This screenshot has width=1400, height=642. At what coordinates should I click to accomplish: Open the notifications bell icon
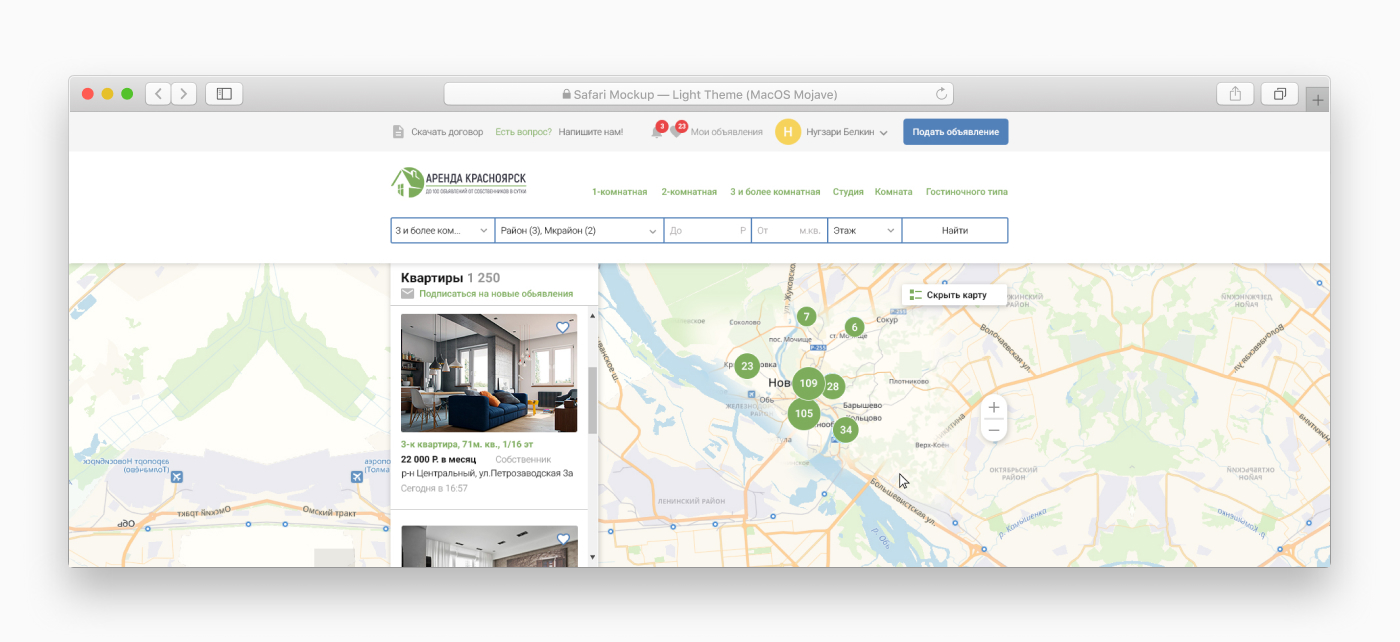(657, 132)
